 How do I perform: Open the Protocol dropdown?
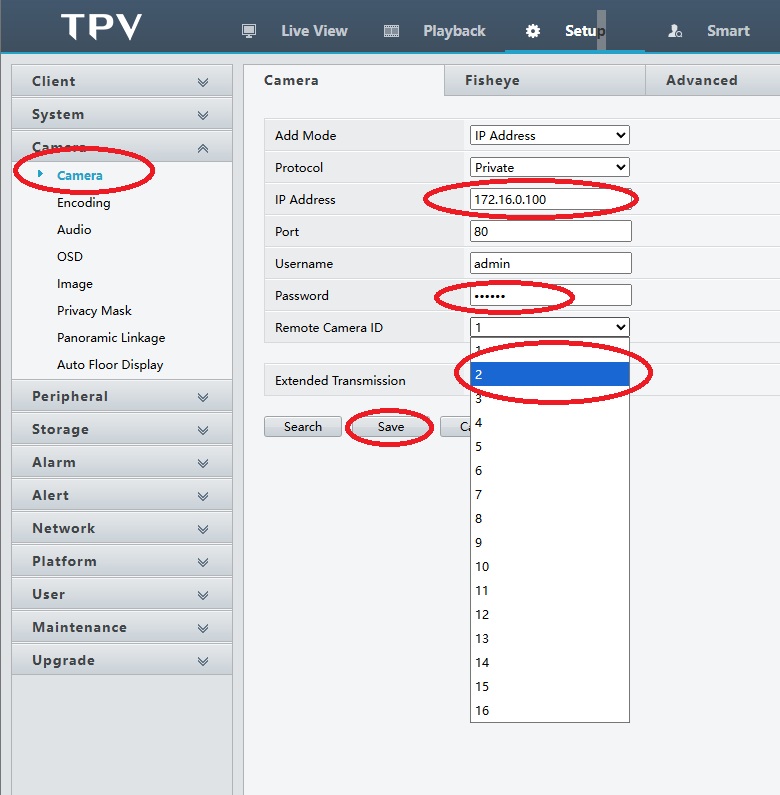tap(549, 168)
